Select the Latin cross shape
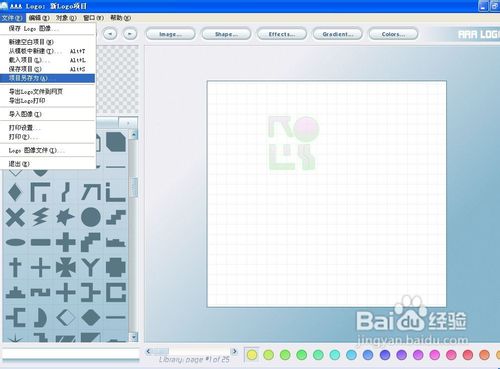 point(15,267)
